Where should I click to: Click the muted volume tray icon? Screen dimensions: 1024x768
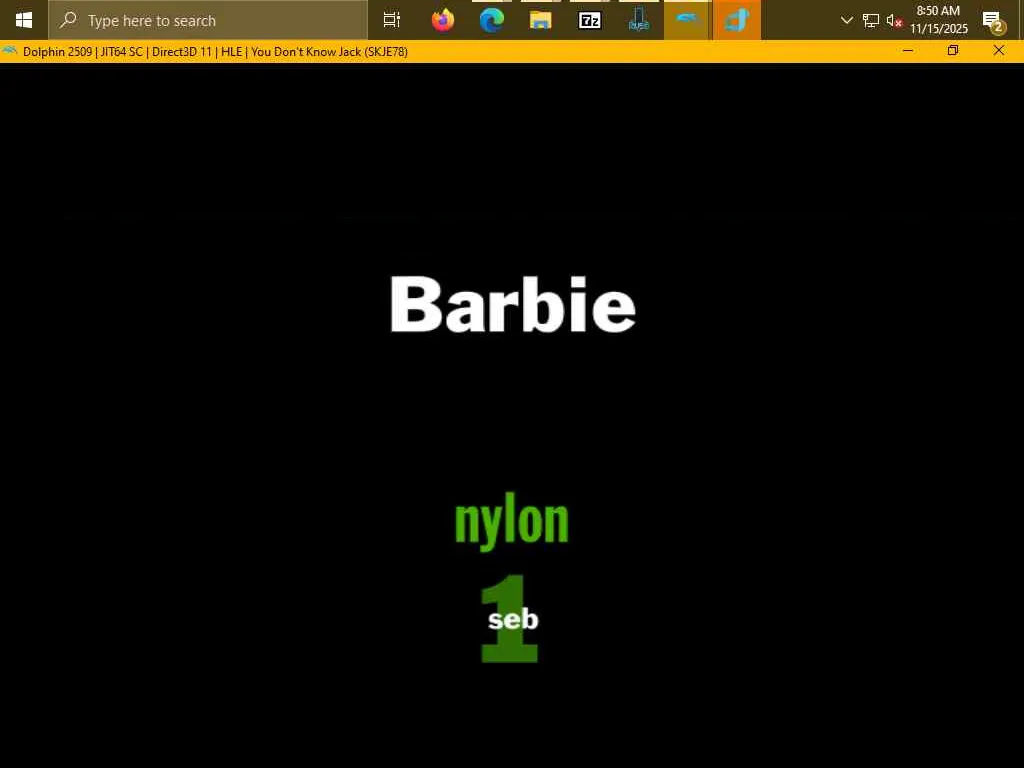pos(894,21)
